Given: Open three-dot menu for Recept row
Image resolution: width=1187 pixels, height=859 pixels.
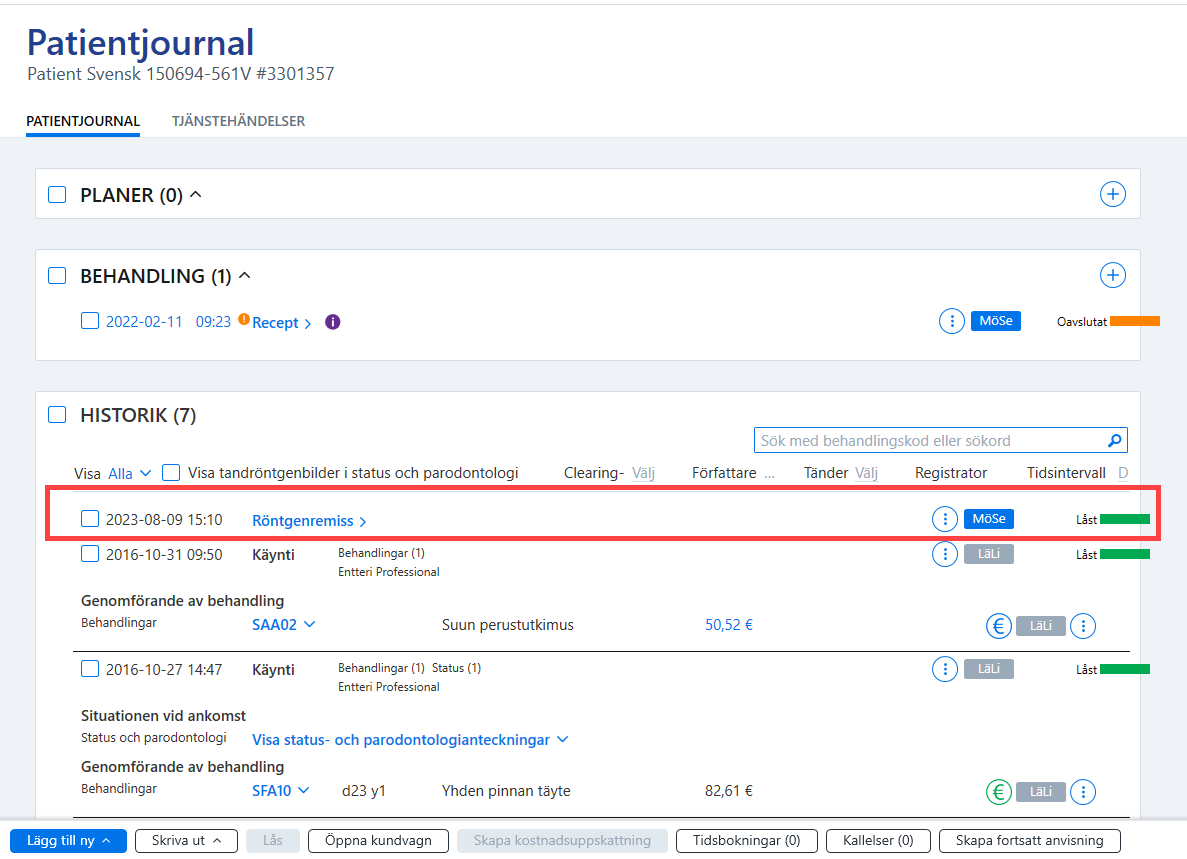Looking at the screenshot, I should [952, 322].
